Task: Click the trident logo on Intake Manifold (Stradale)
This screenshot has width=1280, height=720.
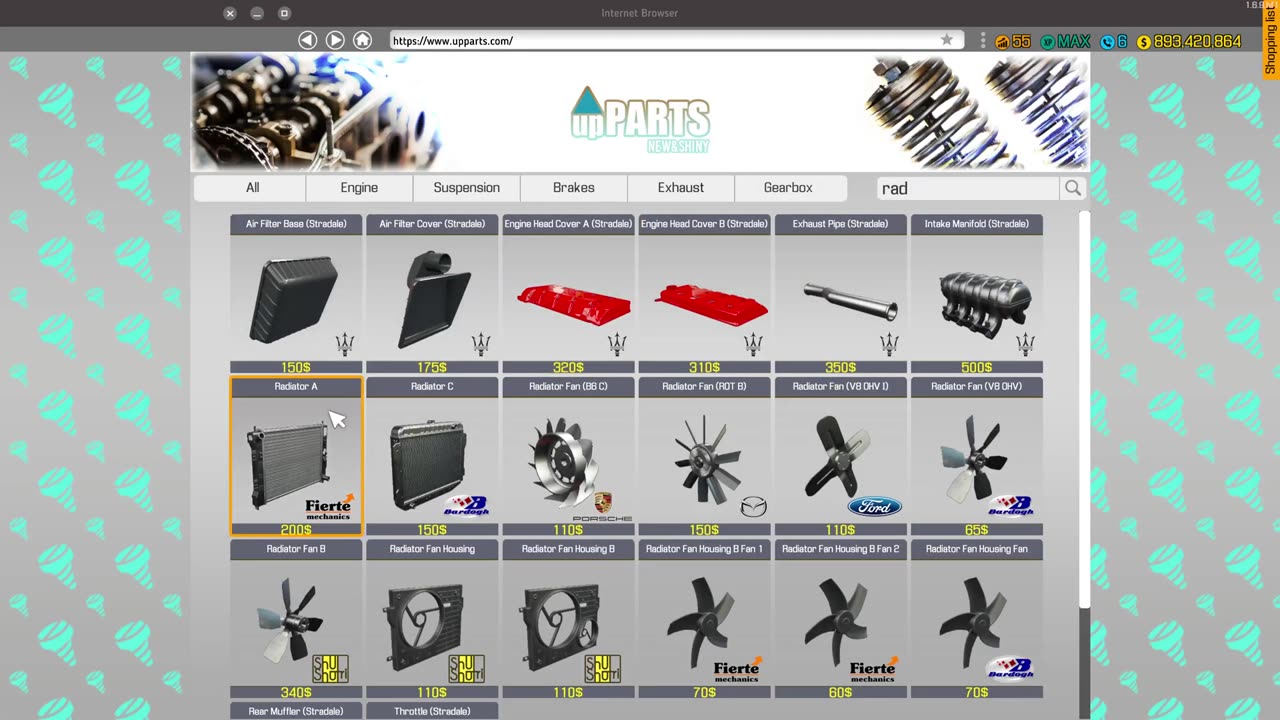Action: pos(1025,344)
